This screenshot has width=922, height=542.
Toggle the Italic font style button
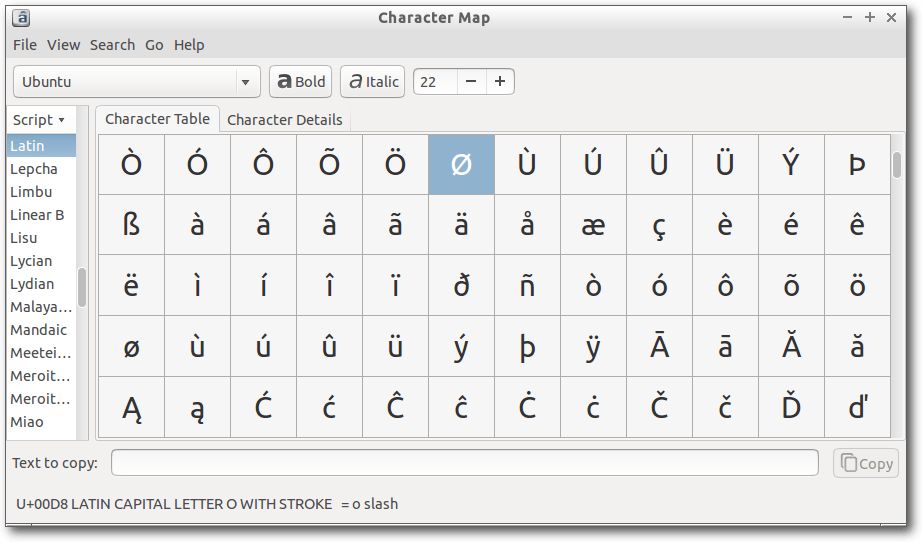point(373,82)
